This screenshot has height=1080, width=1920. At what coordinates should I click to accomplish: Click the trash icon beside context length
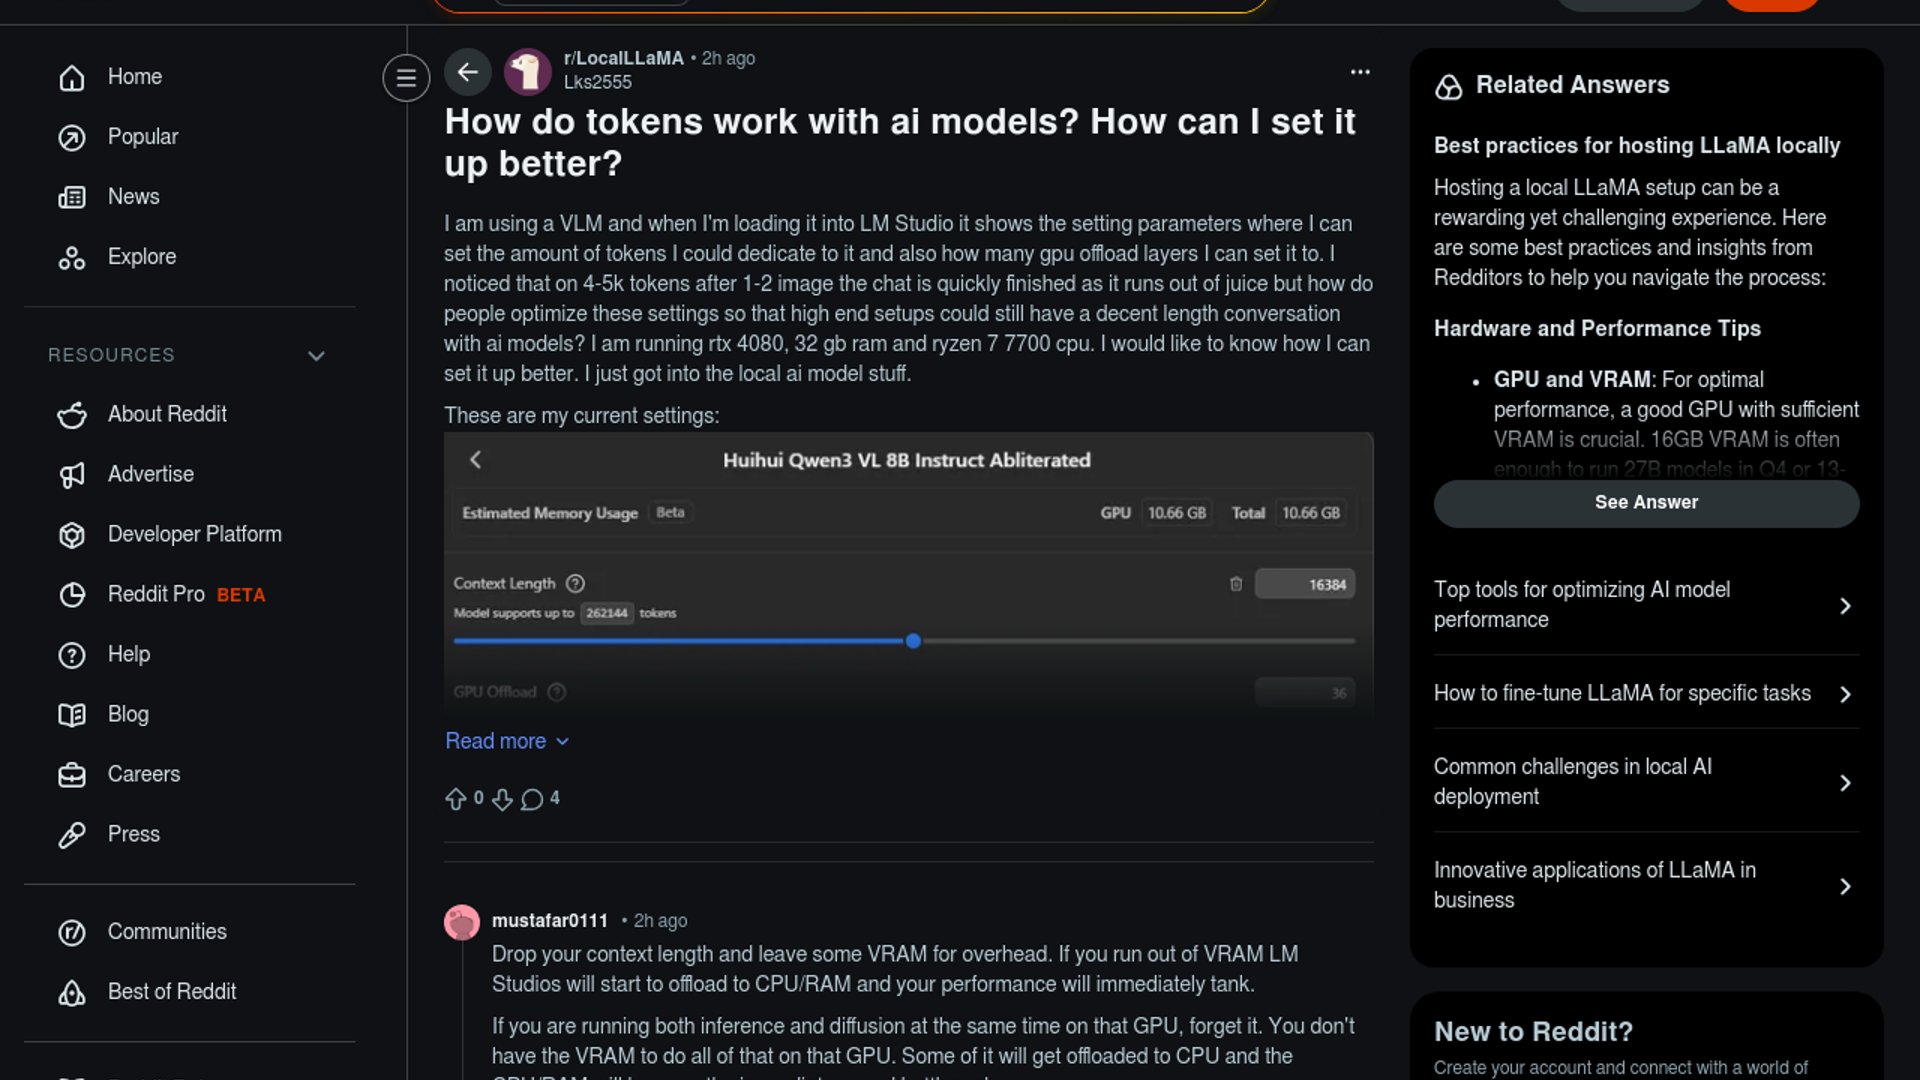1236,584
